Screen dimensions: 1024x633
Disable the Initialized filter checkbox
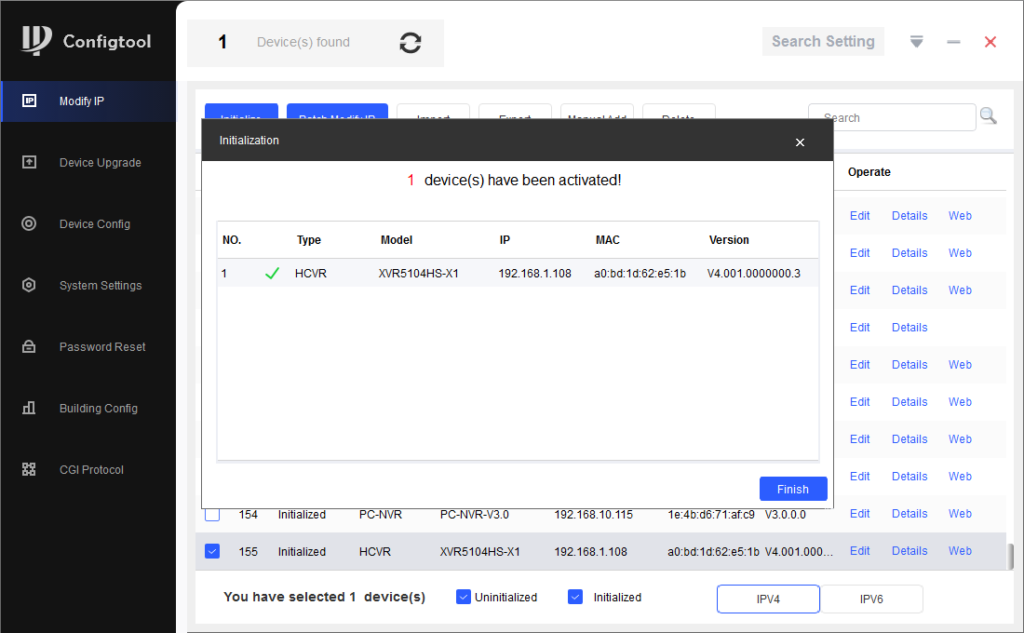point(575,597)
